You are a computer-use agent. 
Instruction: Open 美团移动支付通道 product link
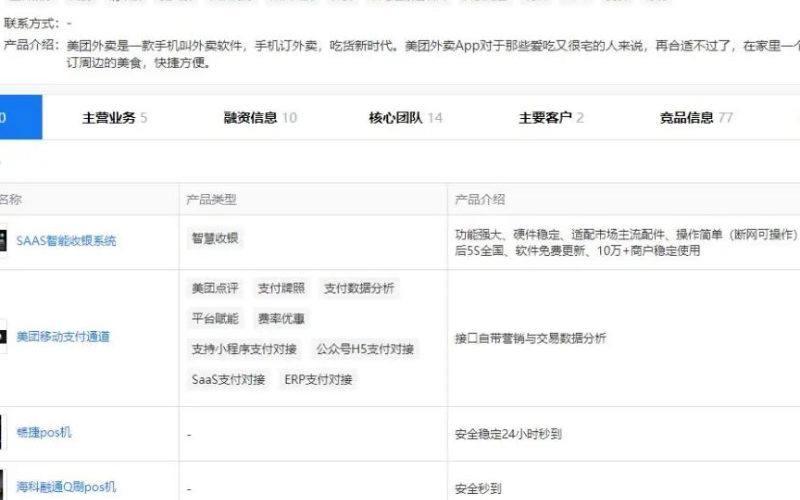pyautogui.click(x=63, y=337)
